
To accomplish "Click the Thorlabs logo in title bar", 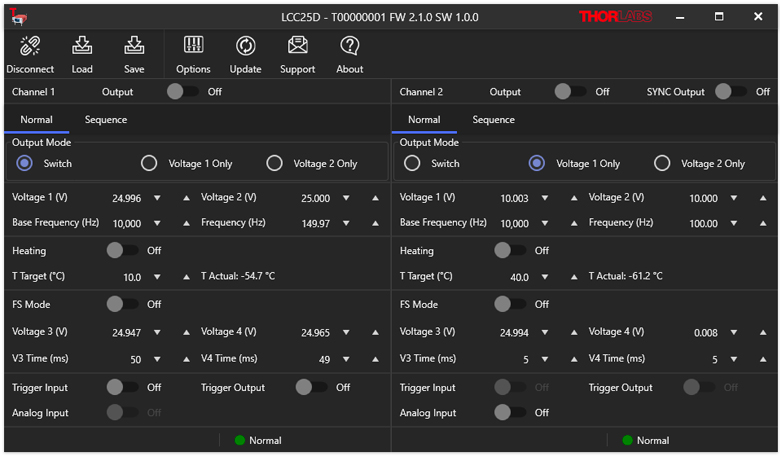I will point(614,17).
